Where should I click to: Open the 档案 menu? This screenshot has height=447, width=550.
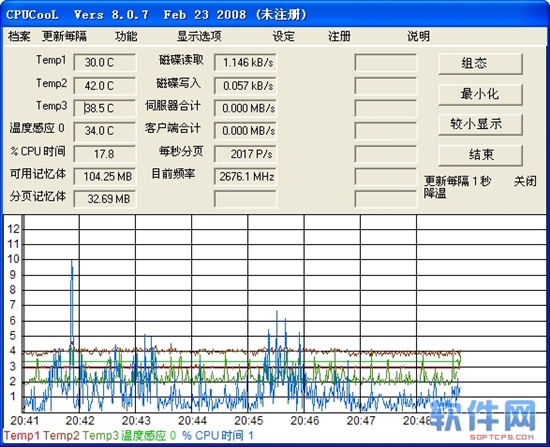pos(19,36)
